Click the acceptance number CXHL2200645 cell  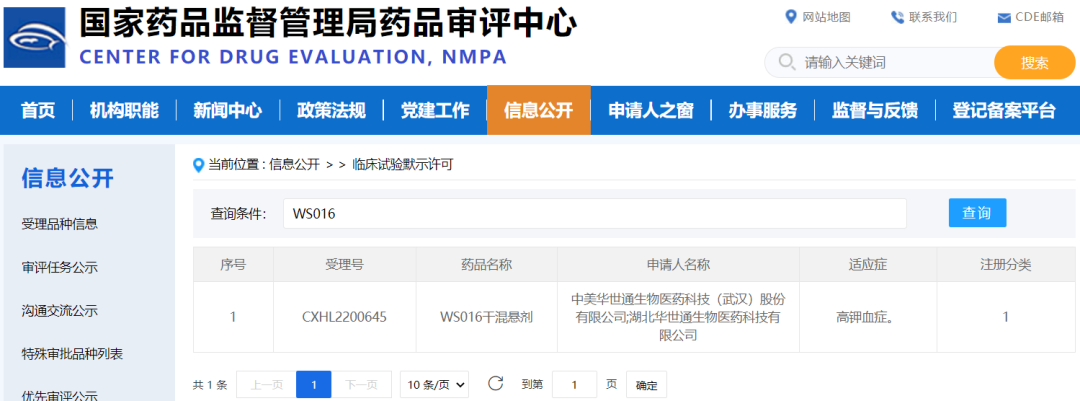[x=344, y=318]
